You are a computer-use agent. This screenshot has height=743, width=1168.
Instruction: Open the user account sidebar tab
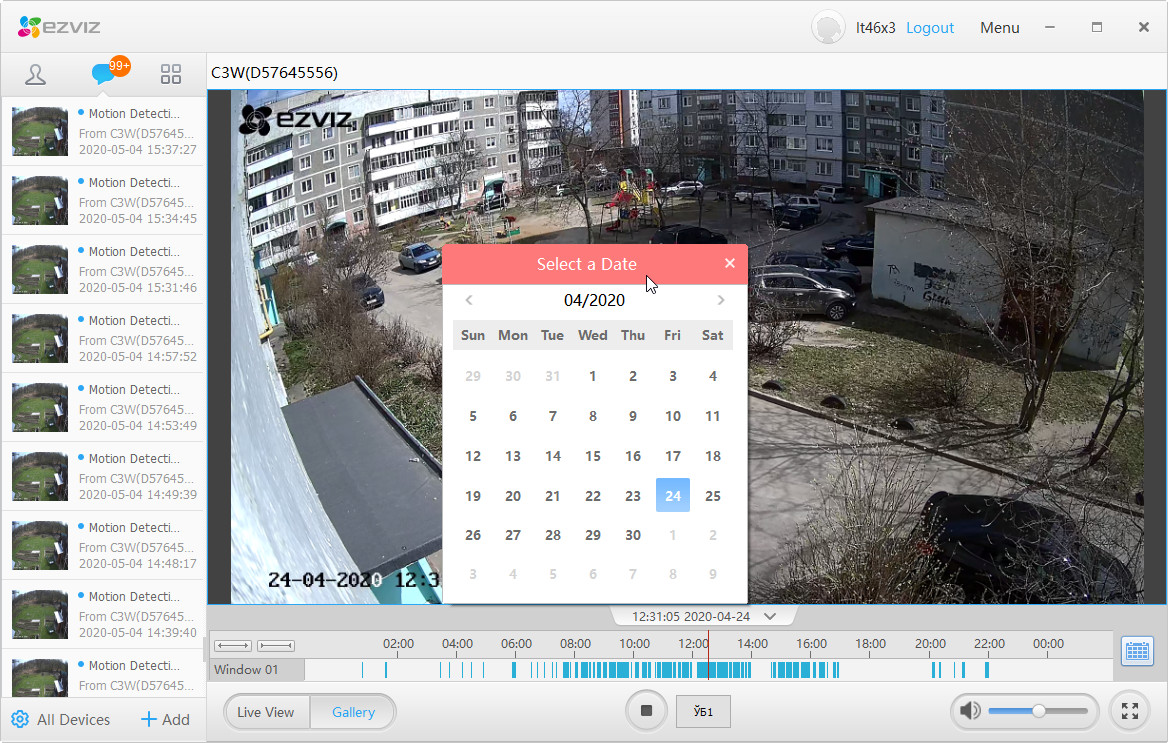pyautogui.click(x=35, y=75)
